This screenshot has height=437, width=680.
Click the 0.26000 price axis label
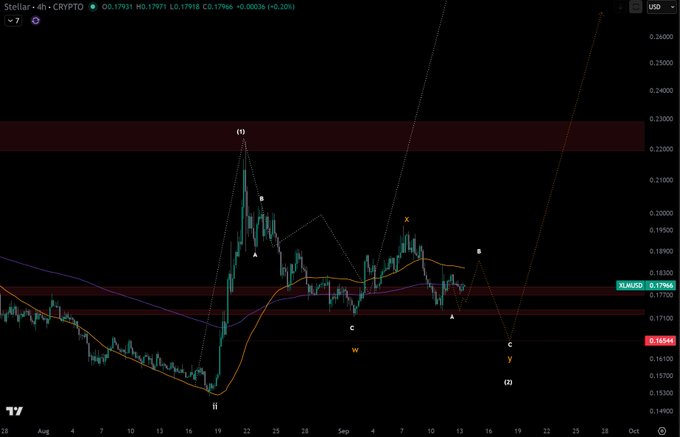point(661,37)
